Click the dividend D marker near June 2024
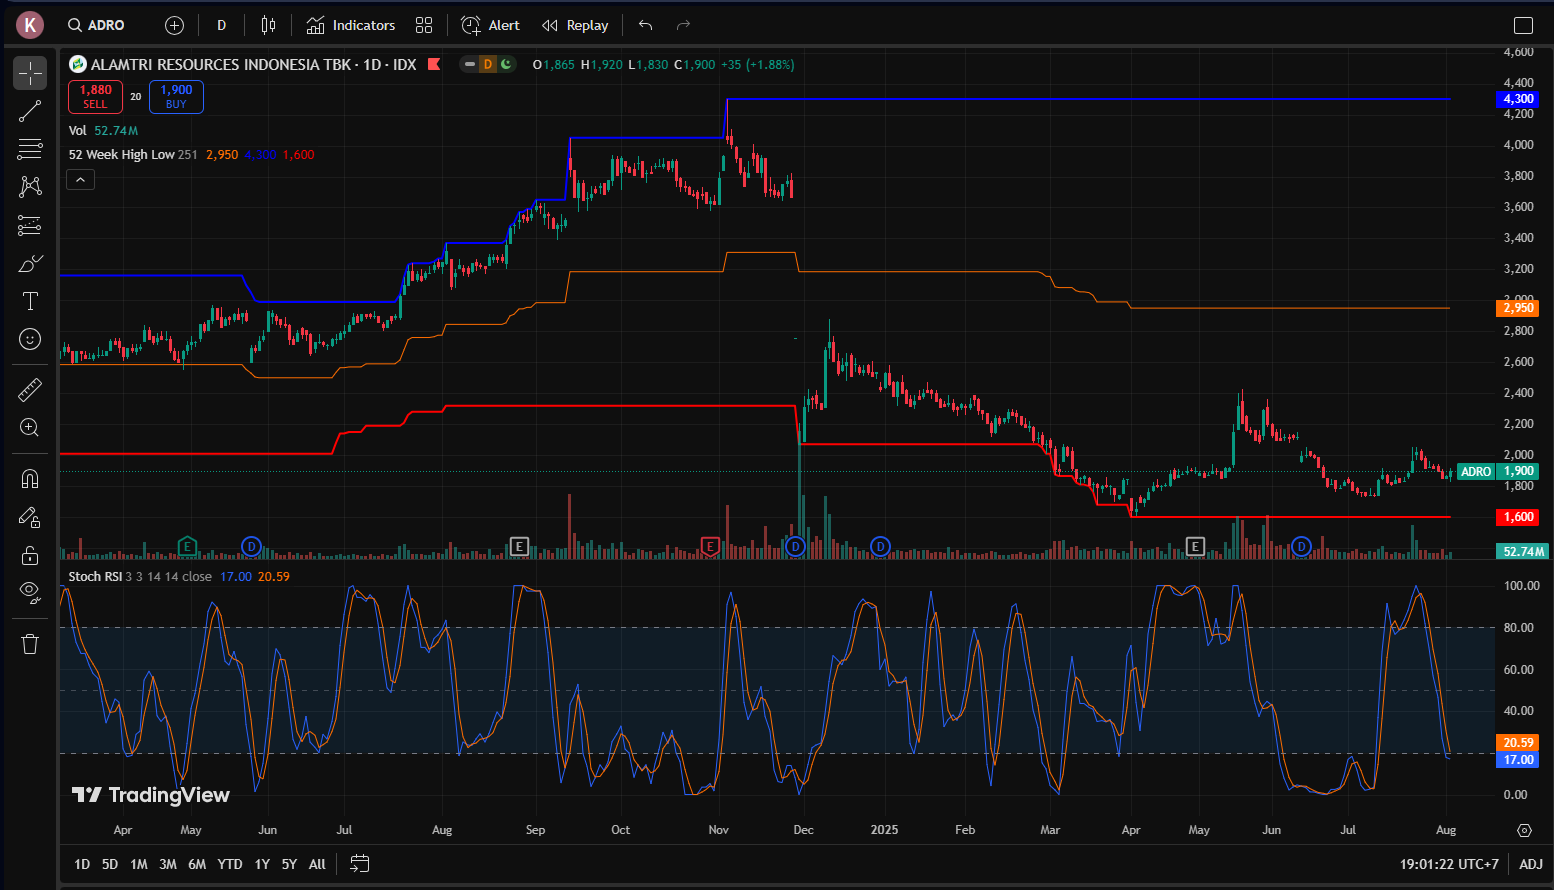 coord(251,546)
